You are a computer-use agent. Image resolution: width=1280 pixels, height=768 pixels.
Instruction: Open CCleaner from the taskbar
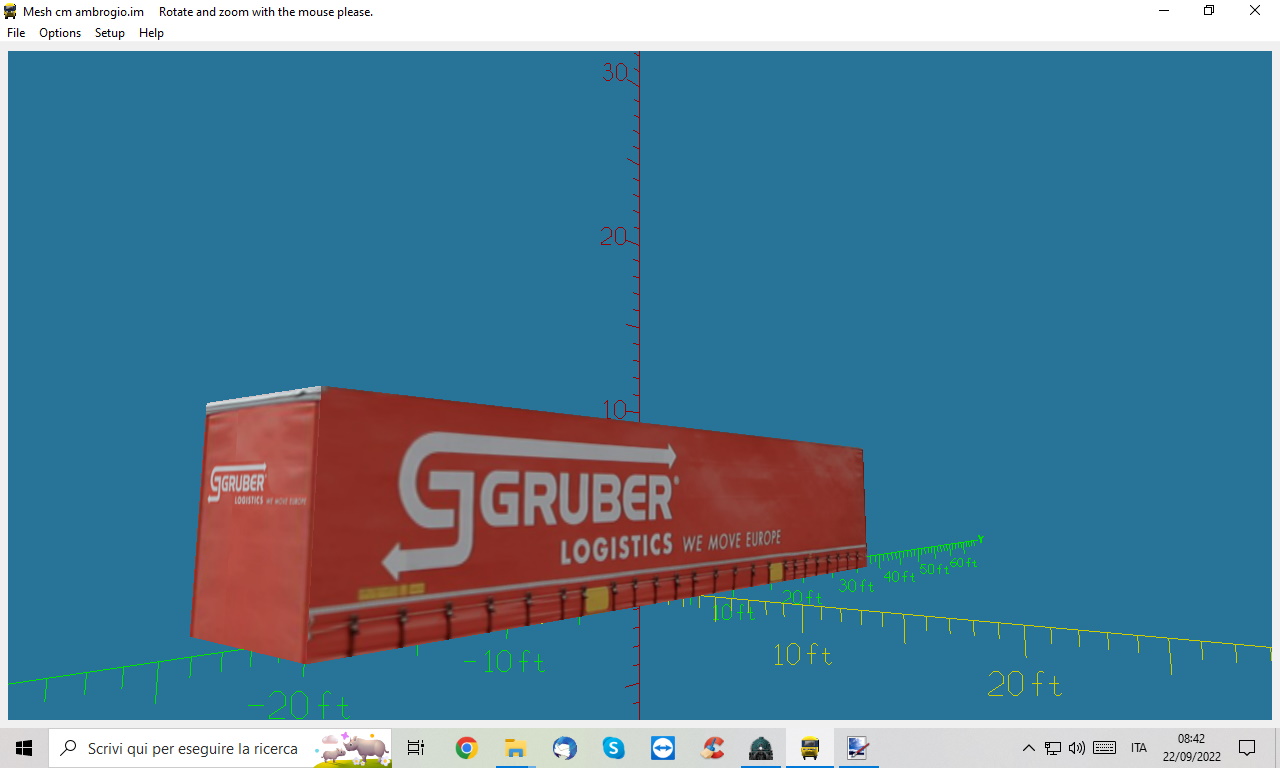(x=712, y=748)
